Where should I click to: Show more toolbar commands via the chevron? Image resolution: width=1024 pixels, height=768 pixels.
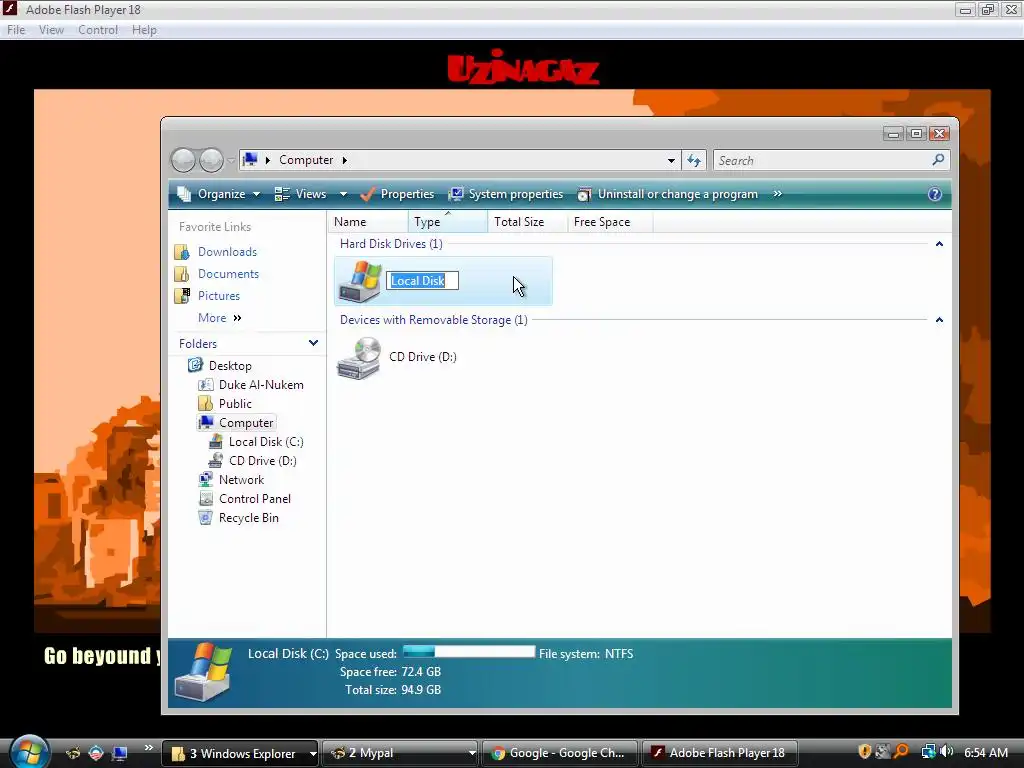(x=777, y=194)
